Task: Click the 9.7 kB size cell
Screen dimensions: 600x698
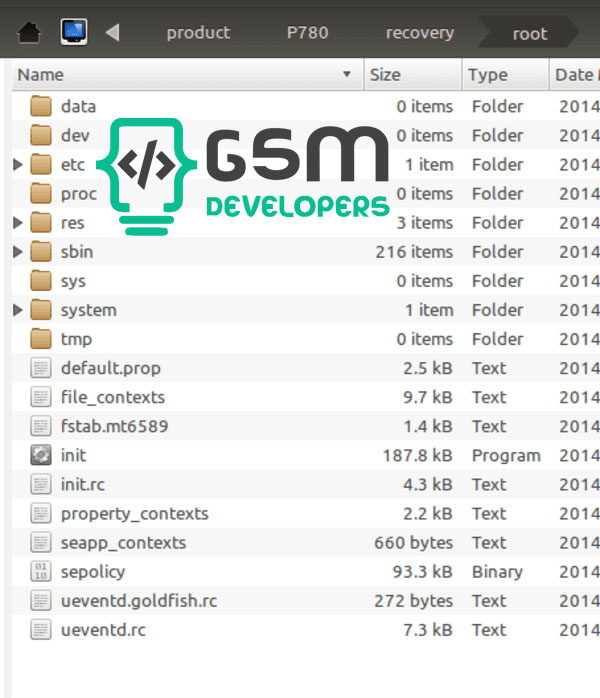Action: point(428,397)
